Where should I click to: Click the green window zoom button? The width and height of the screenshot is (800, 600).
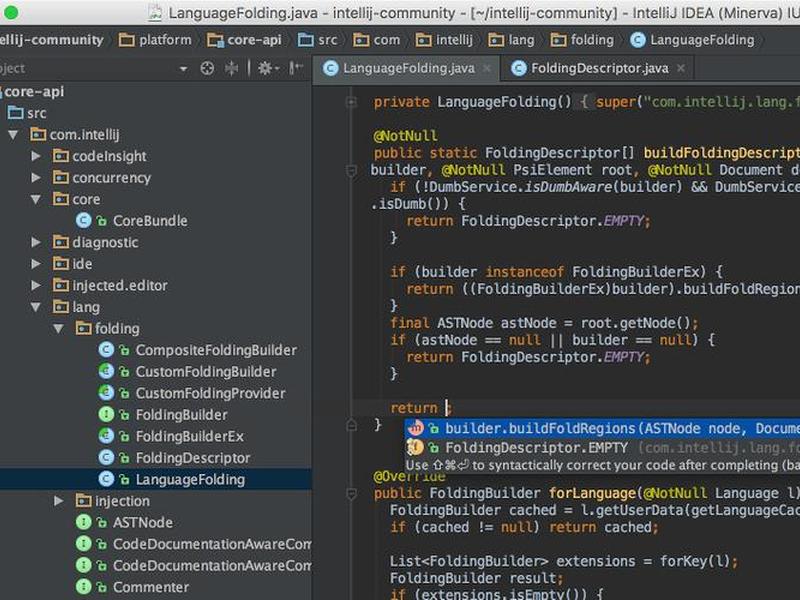[10, 12]
